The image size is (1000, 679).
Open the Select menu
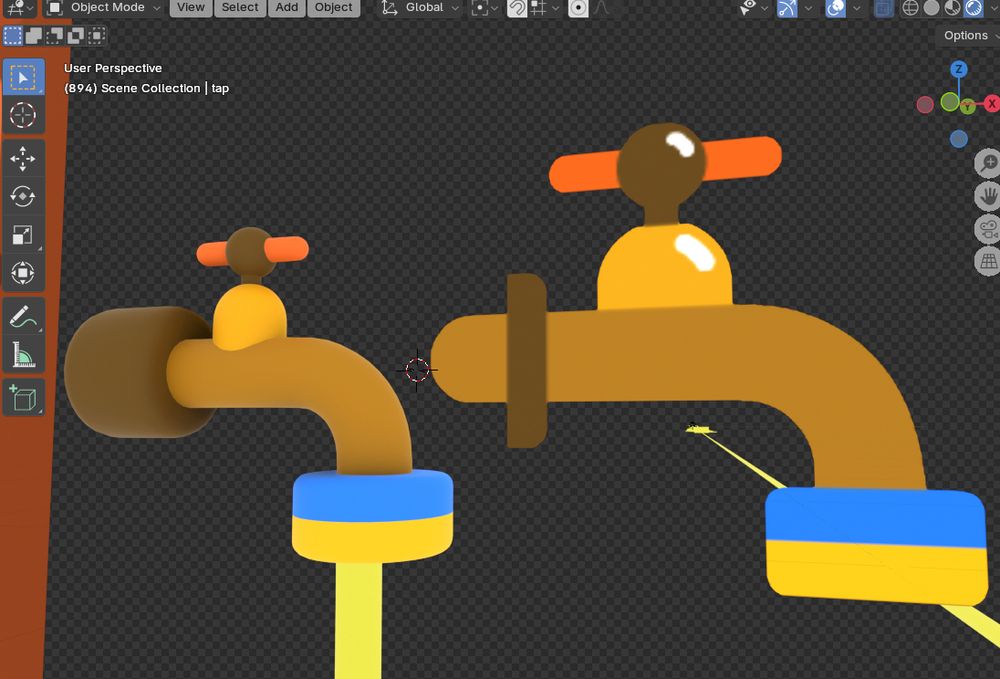click(x=240, y=8)
